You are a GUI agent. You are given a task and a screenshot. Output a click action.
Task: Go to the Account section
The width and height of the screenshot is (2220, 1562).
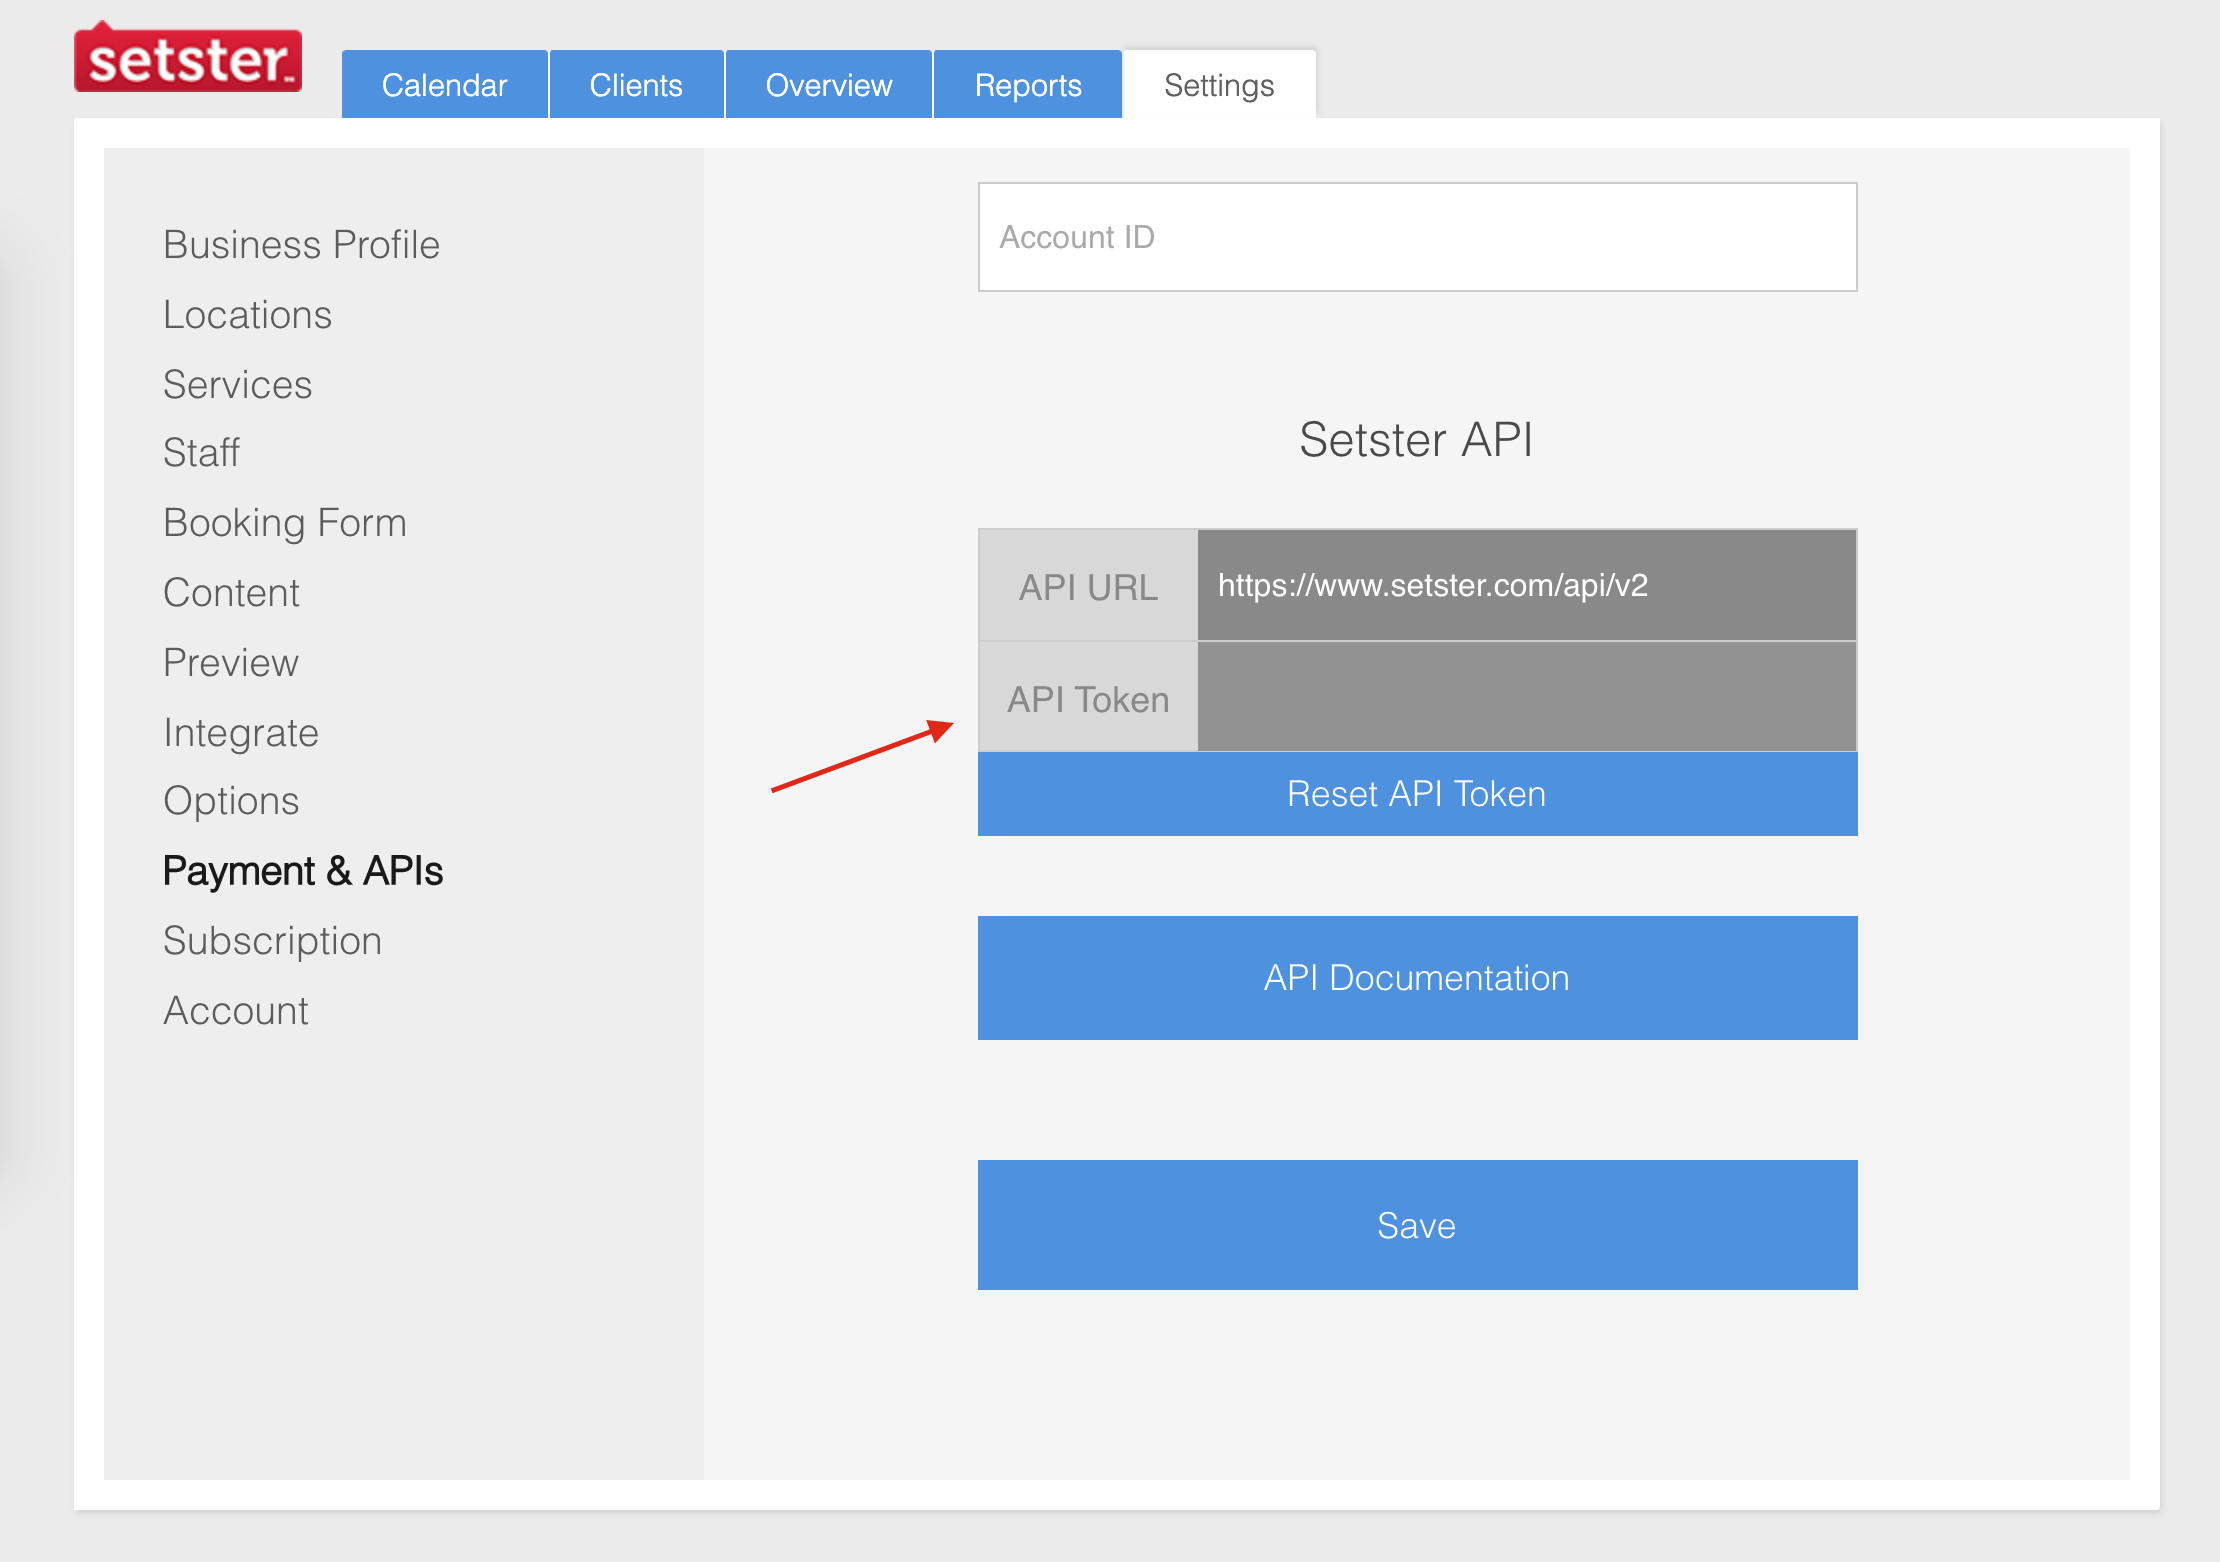pos(236,1010)
